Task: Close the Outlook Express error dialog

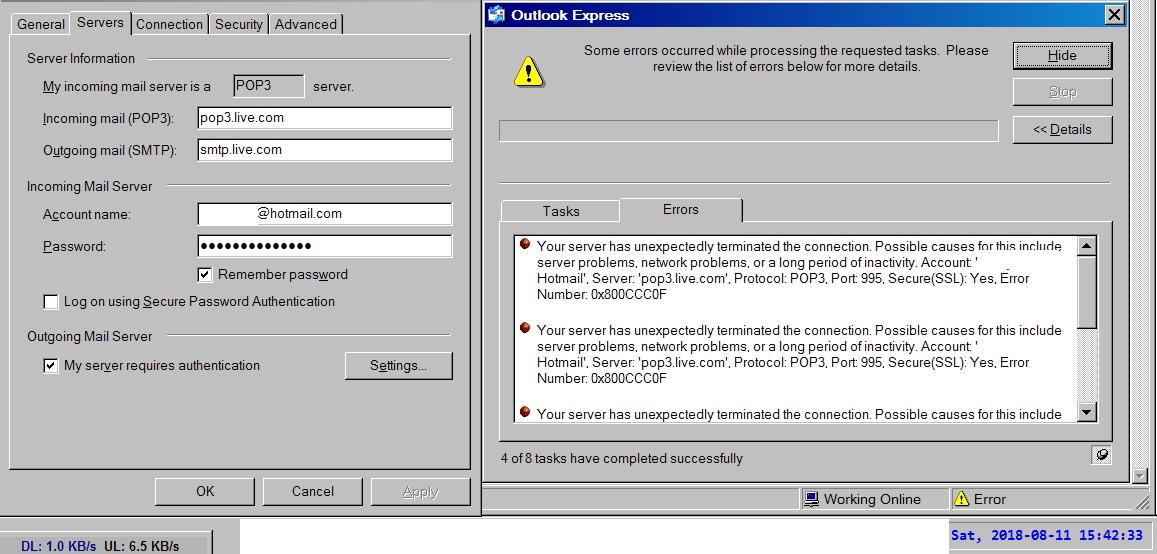Action: click(x=1114, y=15)
